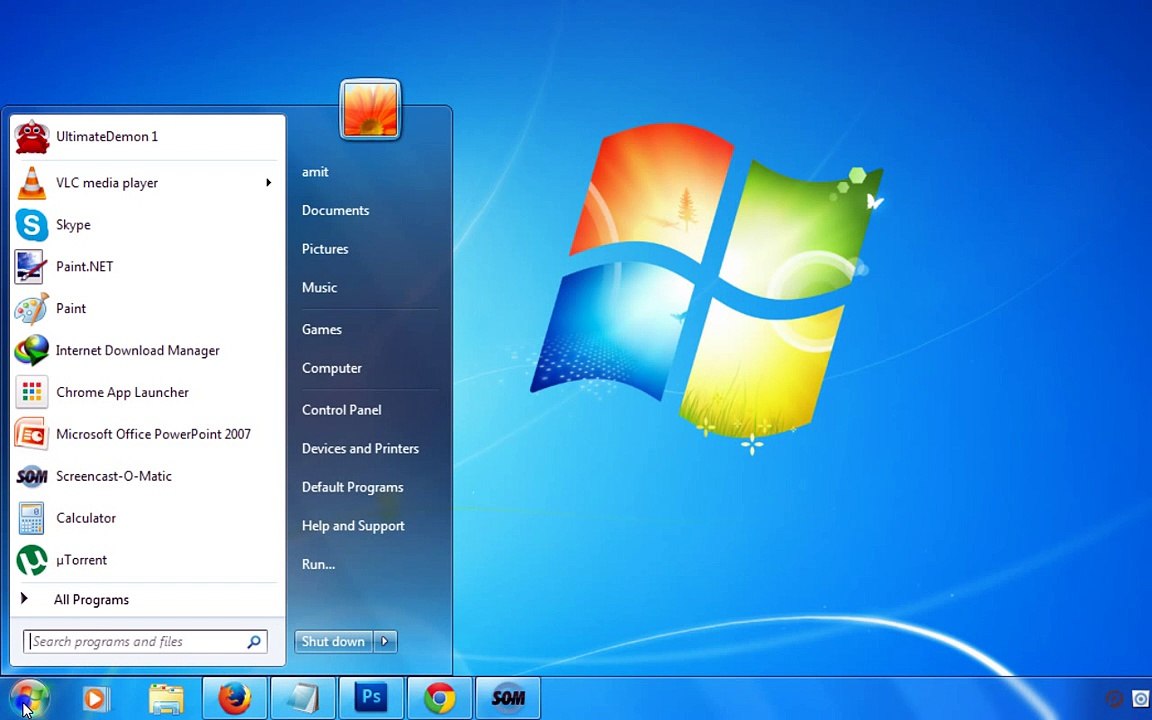This screenshot has height=720, width=1152.
Task: Open Pictures from the Start menu
Action: coord(325,249)
